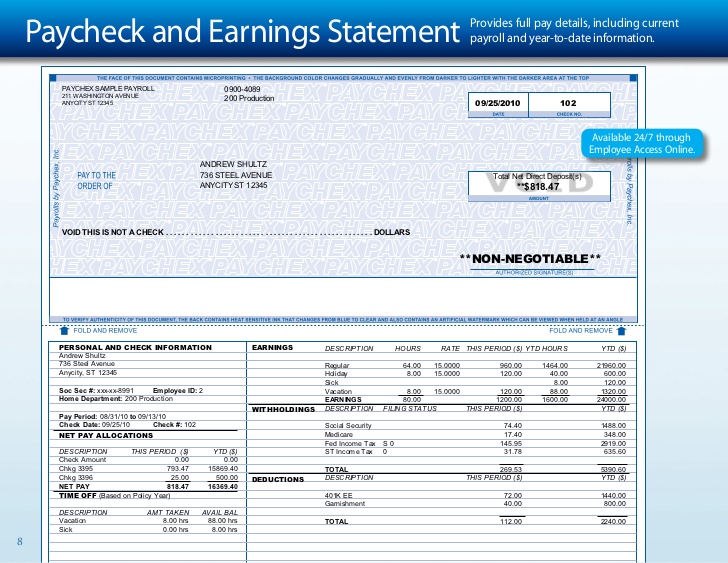This screenshot has height=563, width=728.
Task: Click 'Check Date: 09/25/10' entry
Action: coord(94,425)
